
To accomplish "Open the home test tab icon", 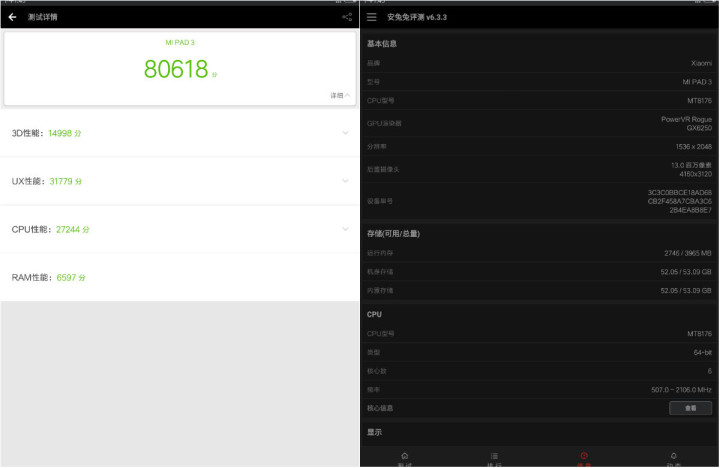I will pyautogui.click(x=405, y=456).
